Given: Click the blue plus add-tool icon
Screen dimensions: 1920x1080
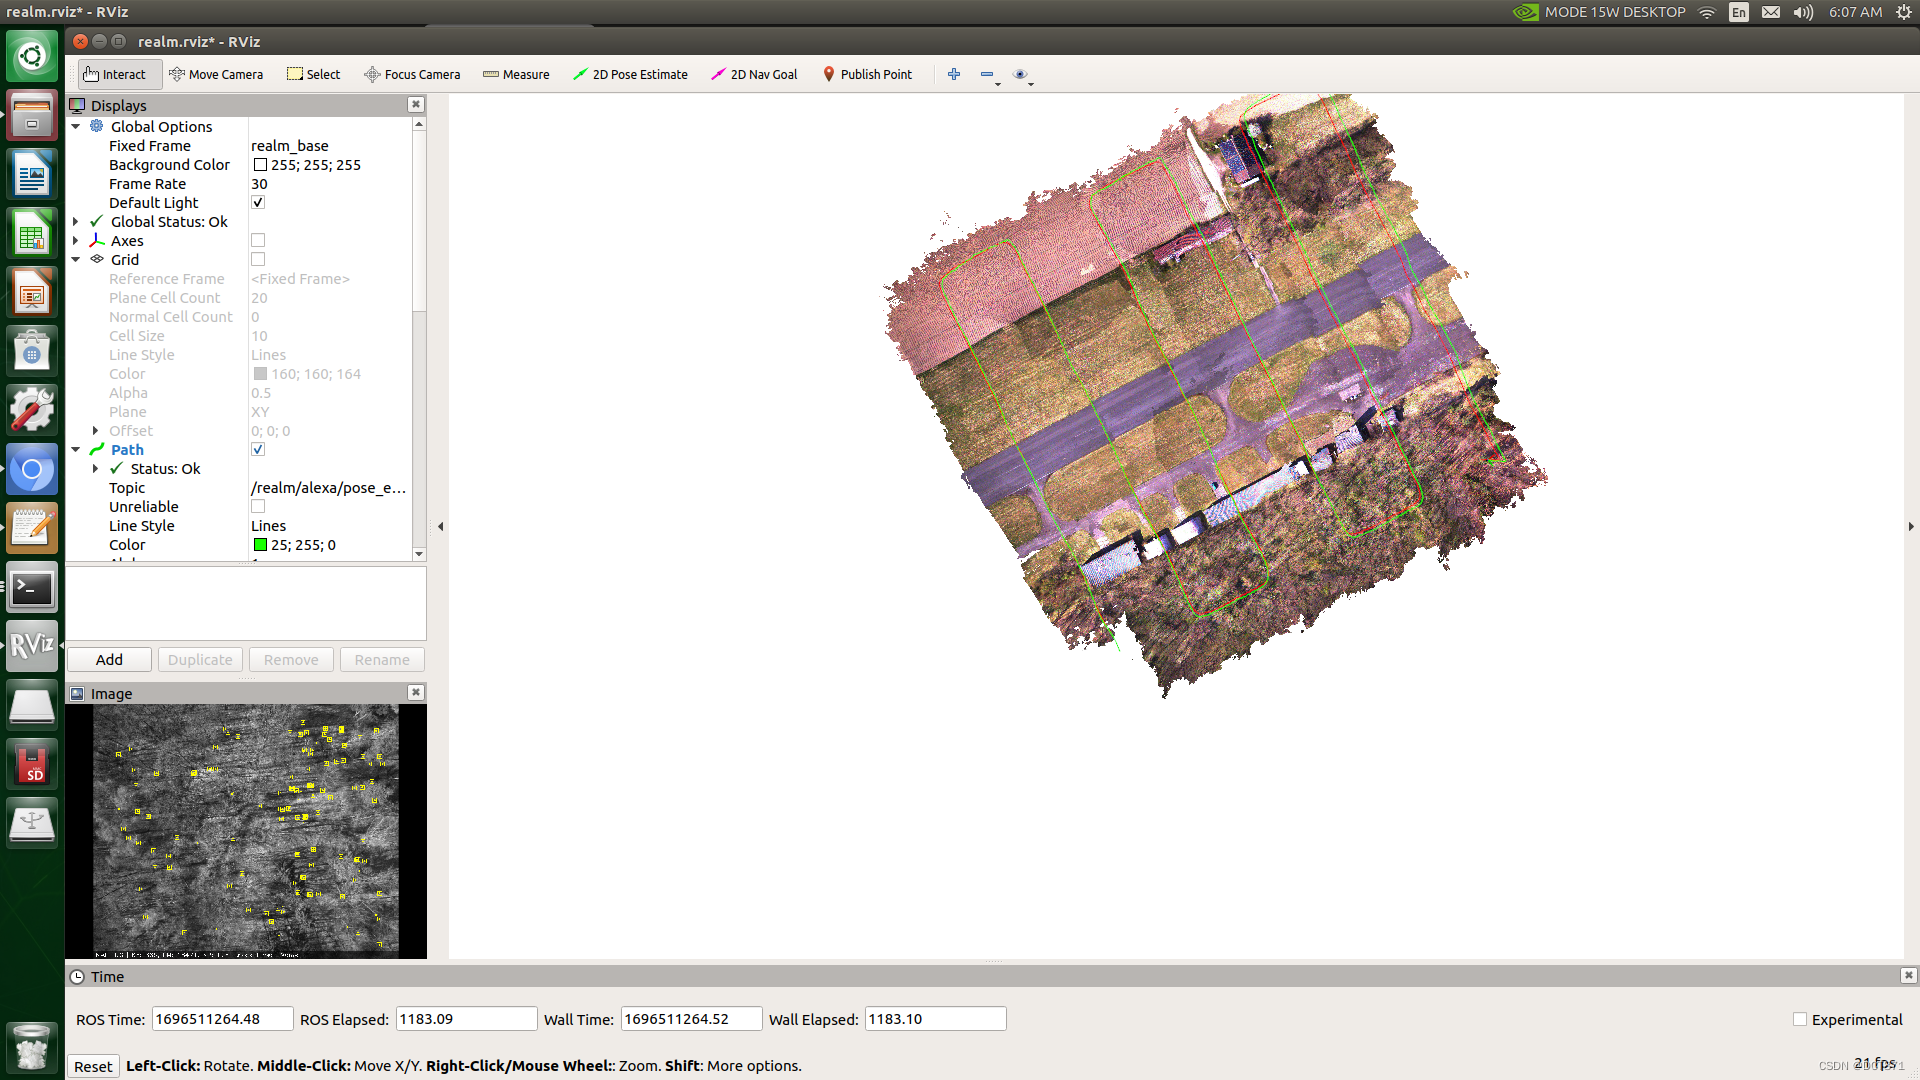Looking at the screenshot, I should (x=954, y=74).
